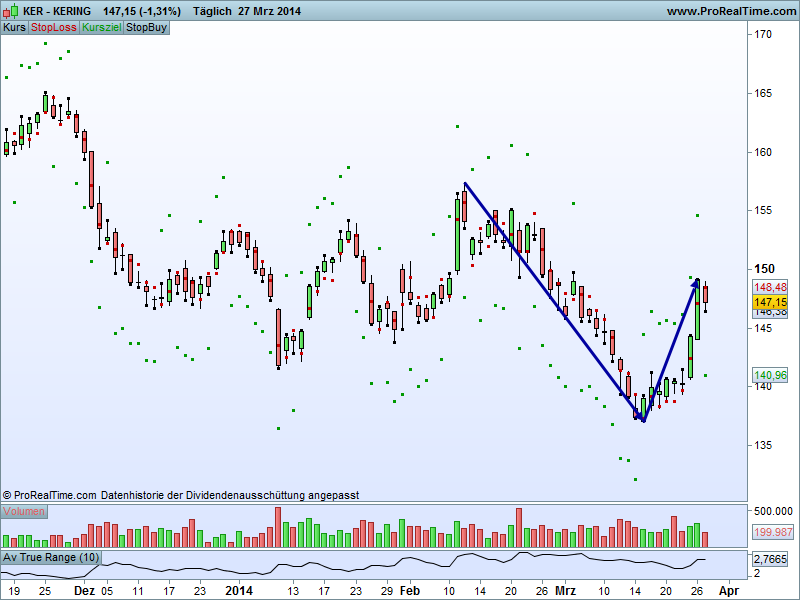Click the green 140,96 price tag

pos(770,376)
